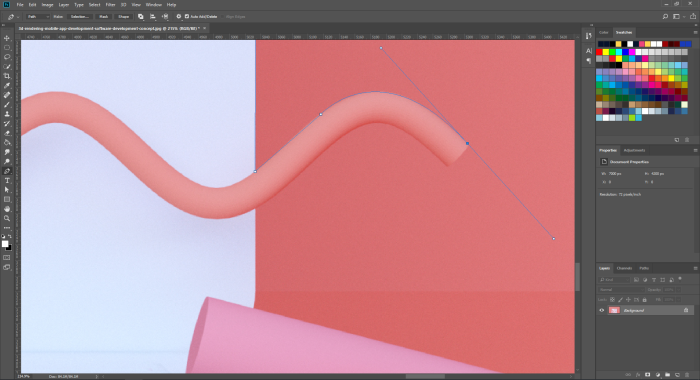Add adjustment layer icon
Screen dimensions: 700x380
coord(658,375)
